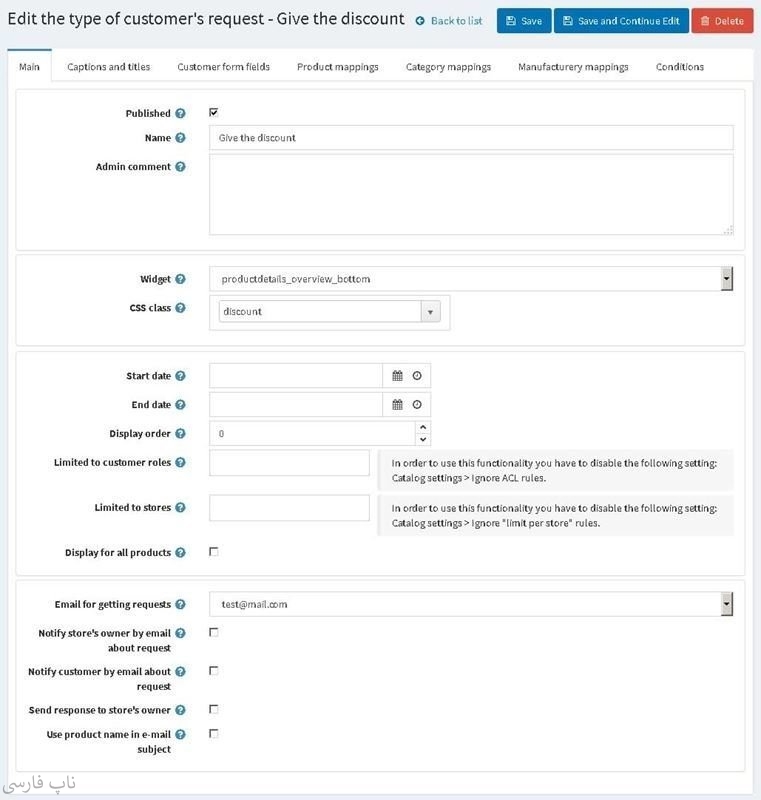Screen dimensions: 761x800
Task: Click into the Admin comment text area
Action: (x=471, y=194)
